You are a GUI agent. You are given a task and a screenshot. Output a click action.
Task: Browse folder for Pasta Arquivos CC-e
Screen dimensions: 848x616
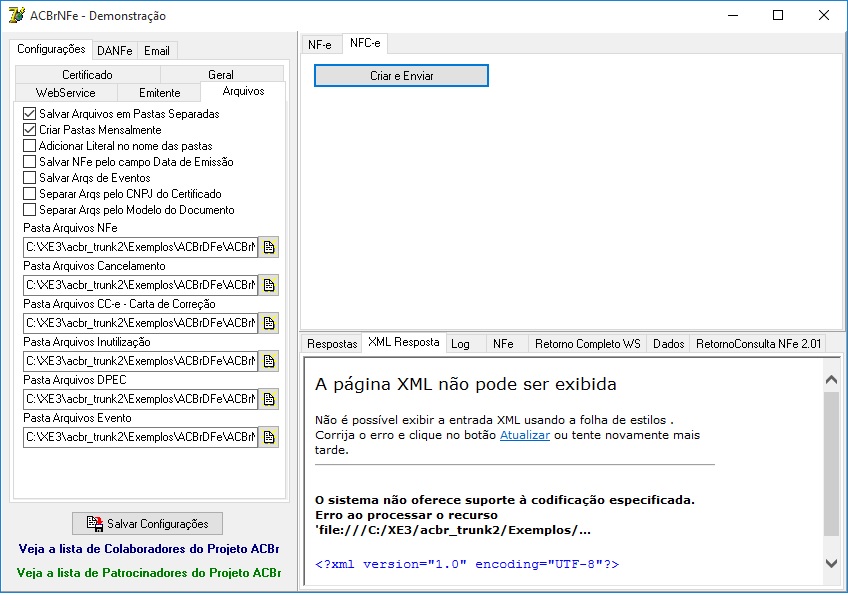pos(269,323)
